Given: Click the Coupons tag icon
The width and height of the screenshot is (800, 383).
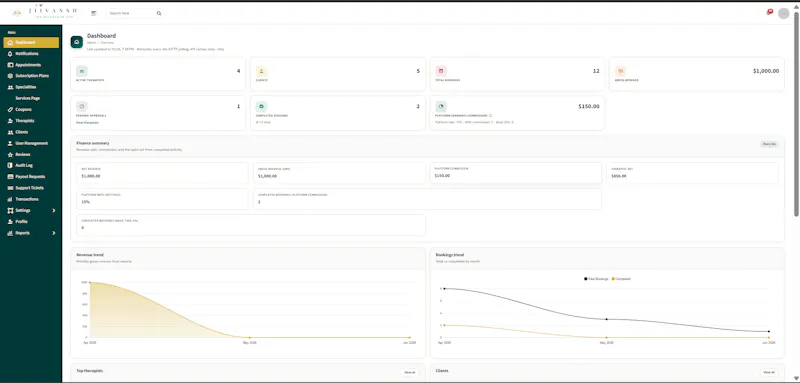Looking at the screenshot, I should click(10, 110).
